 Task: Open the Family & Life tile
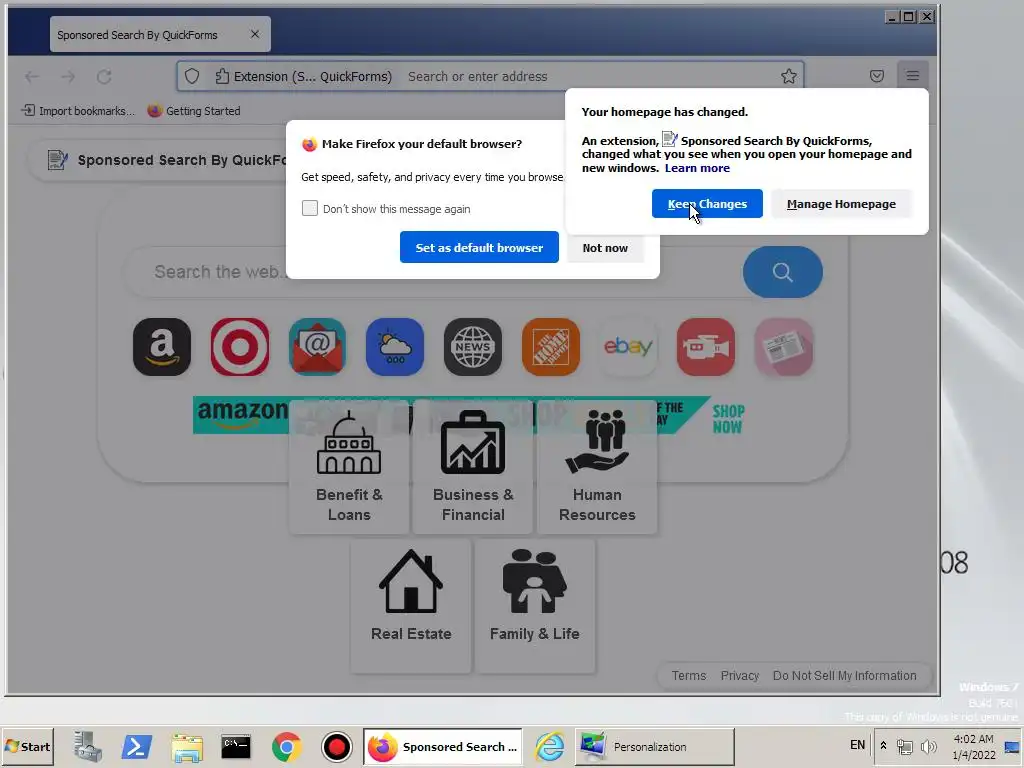535,606
